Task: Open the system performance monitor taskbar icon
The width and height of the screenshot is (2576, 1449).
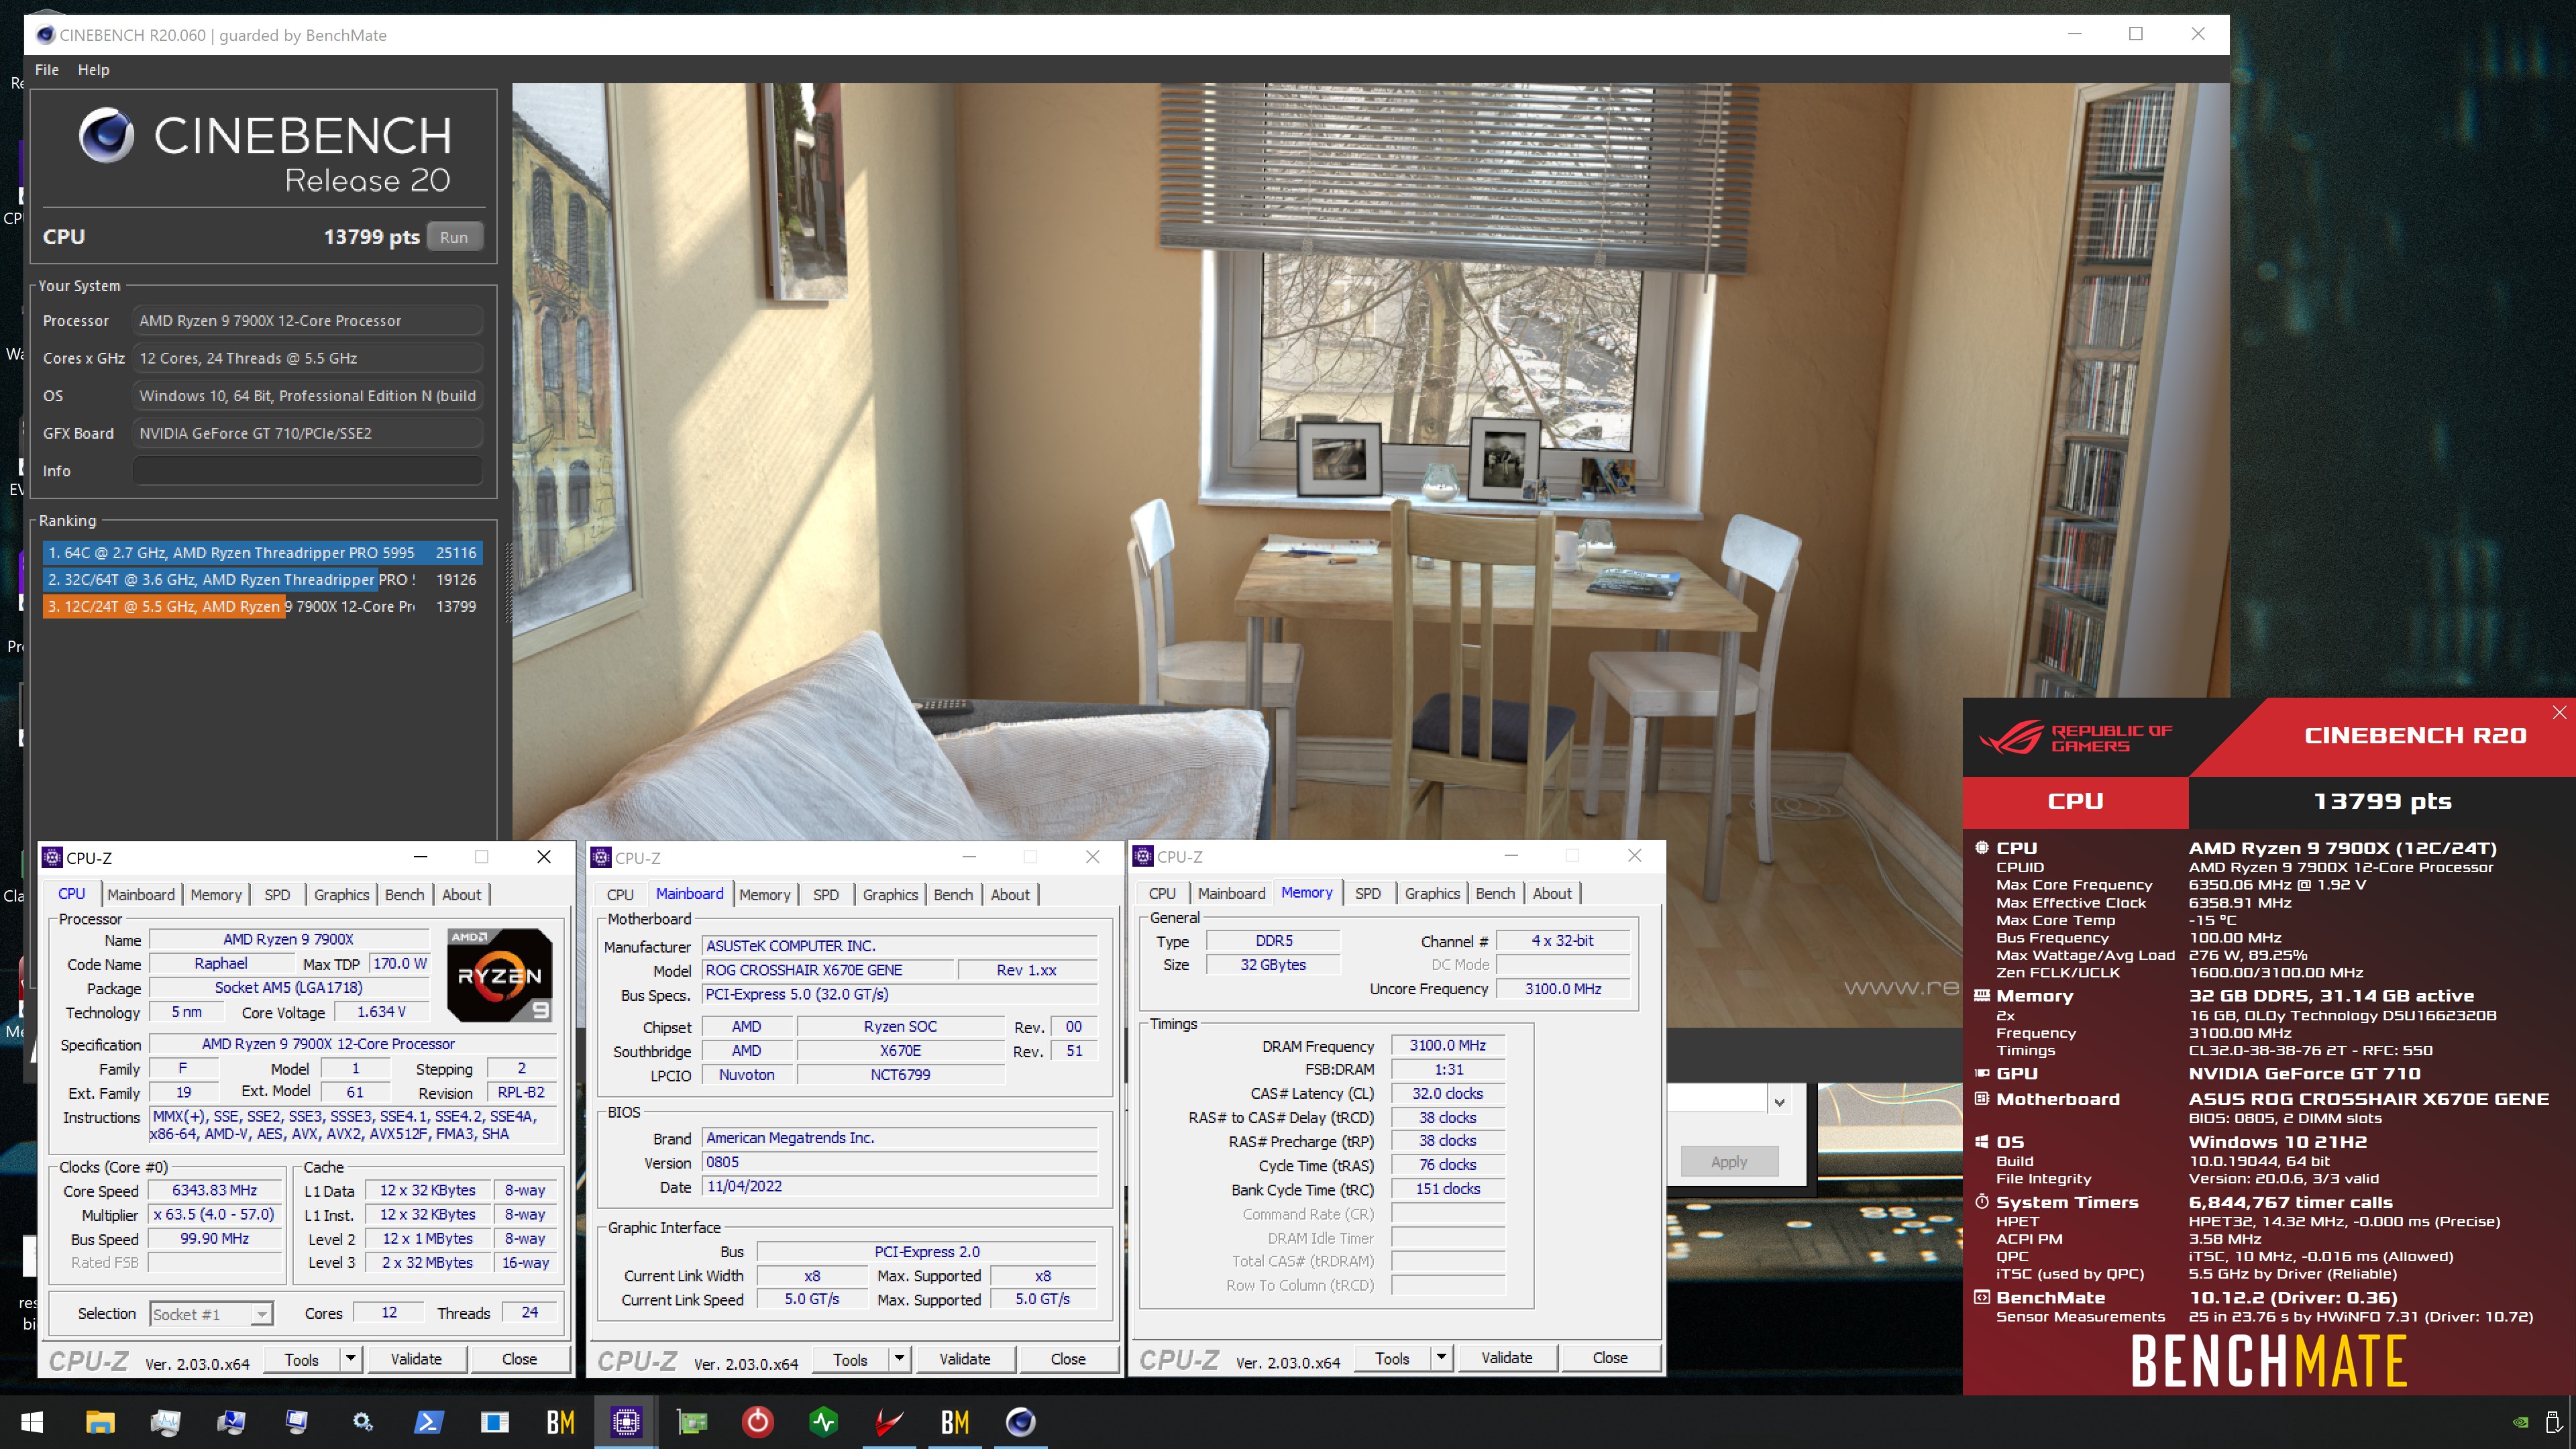Action: [x=166, y=1422]
